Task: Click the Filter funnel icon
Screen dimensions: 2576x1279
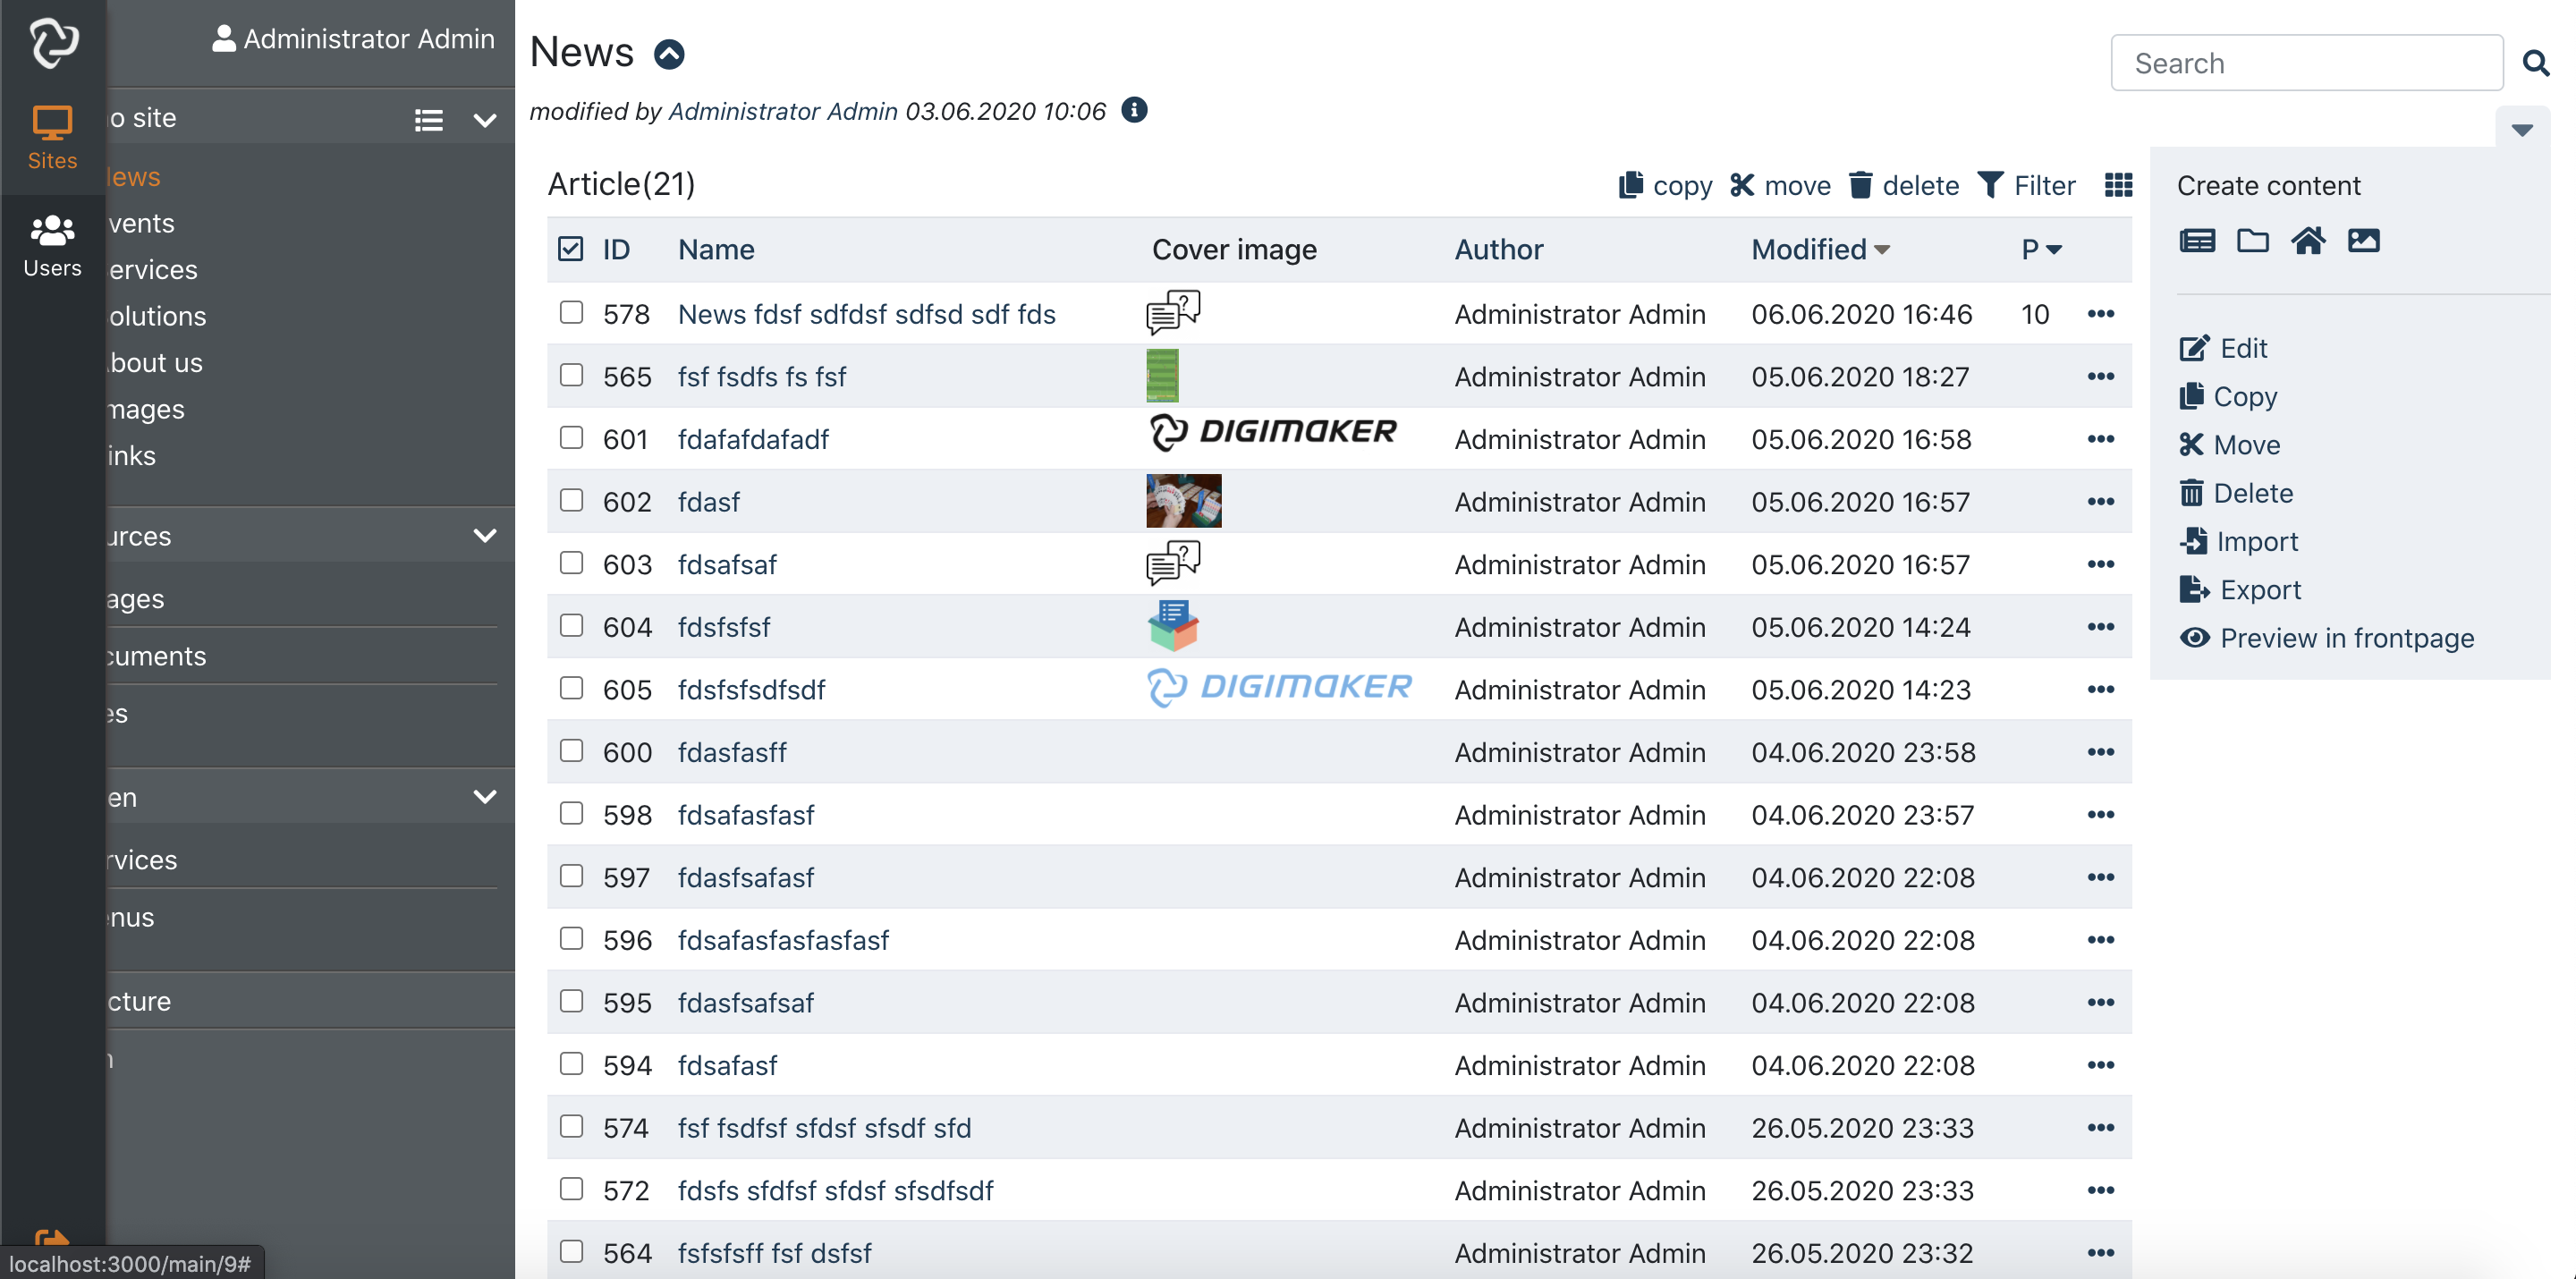Action: pyautogui.click(x=1990, y=185)
